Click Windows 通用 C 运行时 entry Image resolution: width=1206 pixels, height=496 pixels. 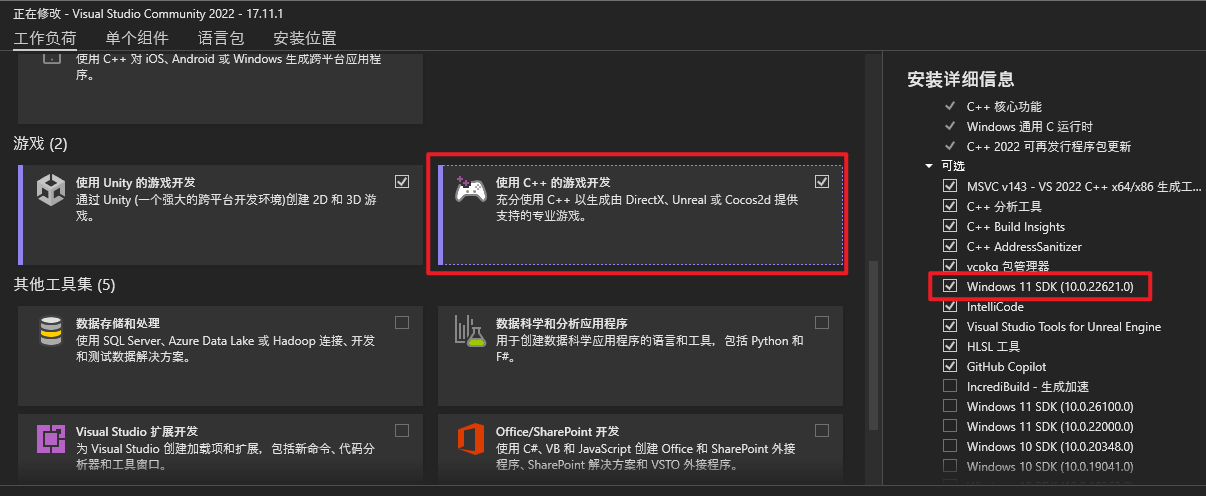(1030, 127)
